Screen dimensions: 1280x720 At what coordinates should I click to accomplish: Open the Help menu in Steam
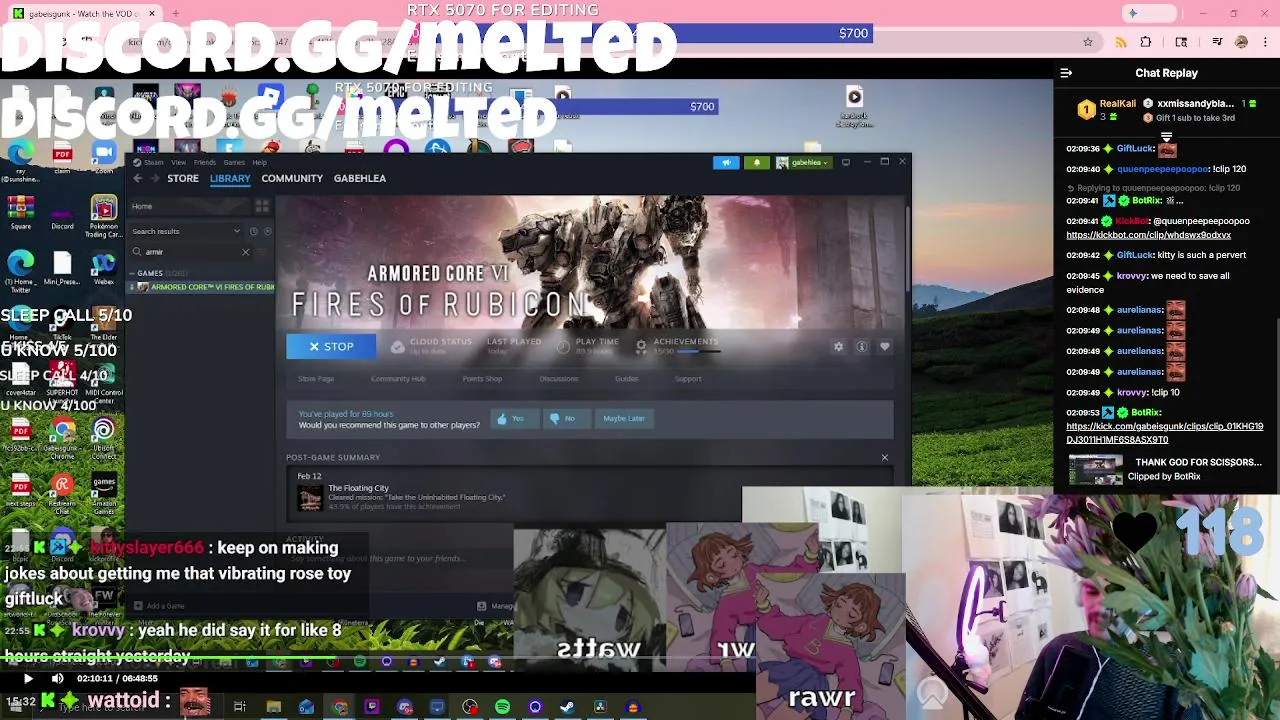(x=259, y=162)
